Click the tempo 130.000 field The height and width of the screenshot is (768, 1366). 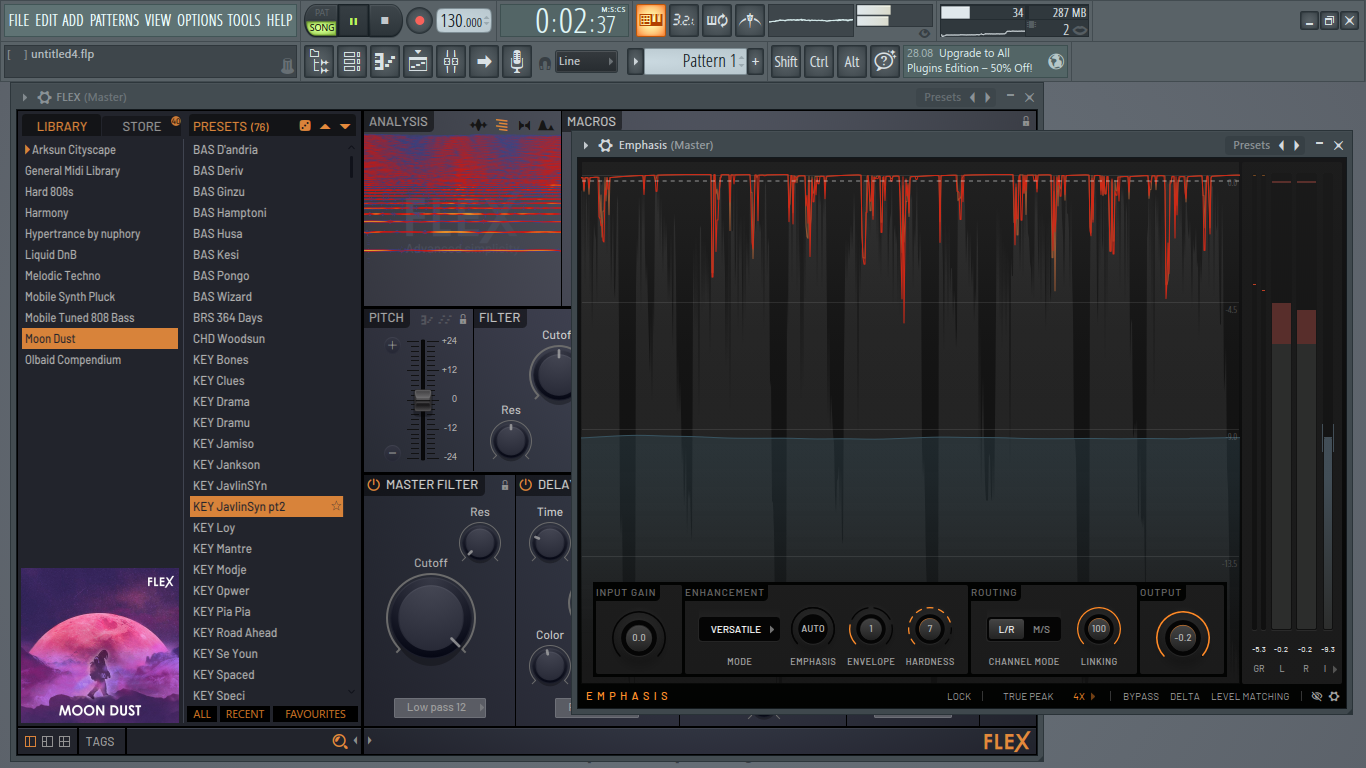tap(464, 21)
